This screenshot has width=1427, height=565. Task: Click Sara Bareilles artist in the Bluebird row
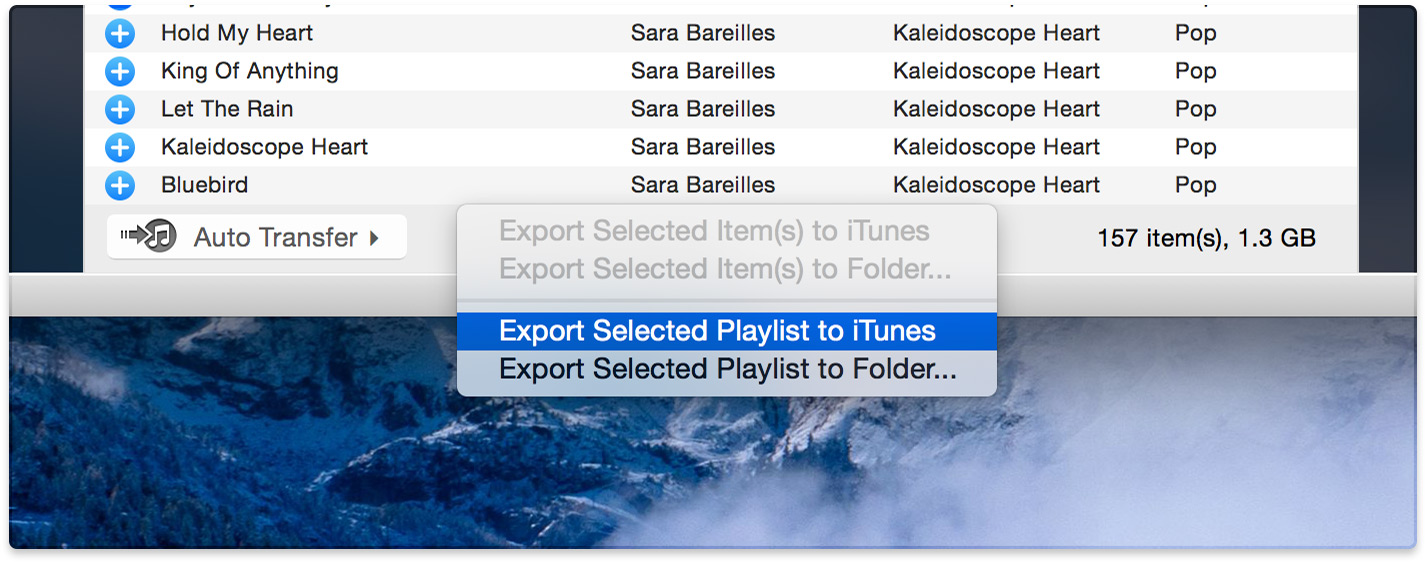(702, 185)
